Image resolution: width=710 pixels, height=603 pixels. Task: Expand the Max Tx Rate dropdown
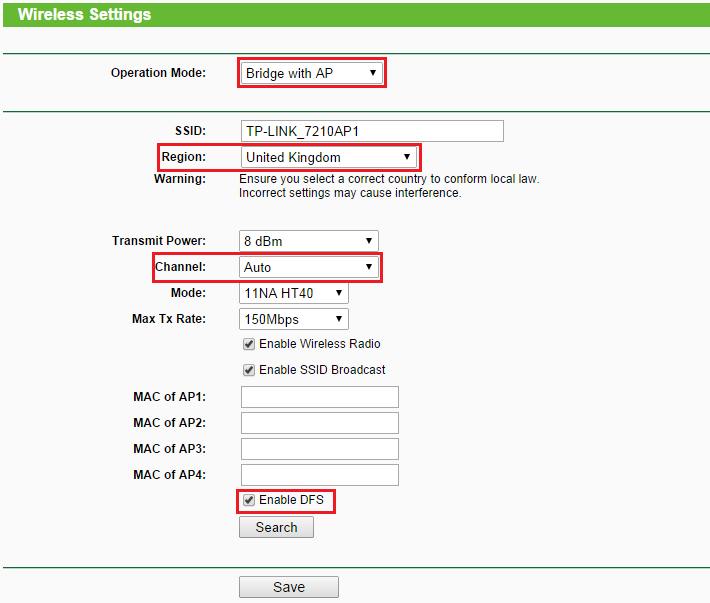point(294,319)
